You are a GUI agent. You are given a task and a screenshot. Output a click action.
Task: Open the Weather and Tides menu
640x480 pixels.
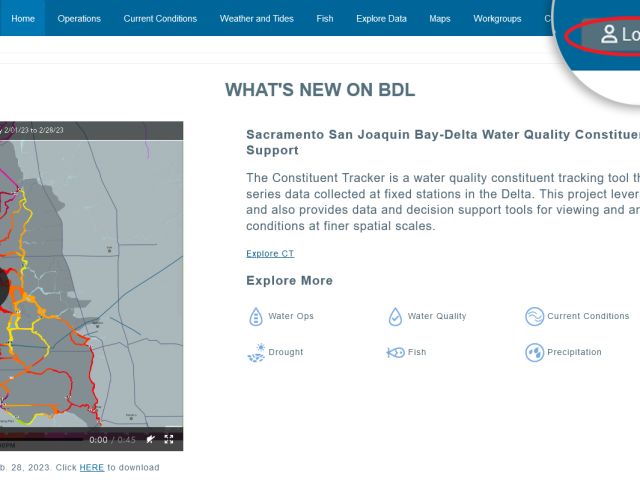coord(256,18)
